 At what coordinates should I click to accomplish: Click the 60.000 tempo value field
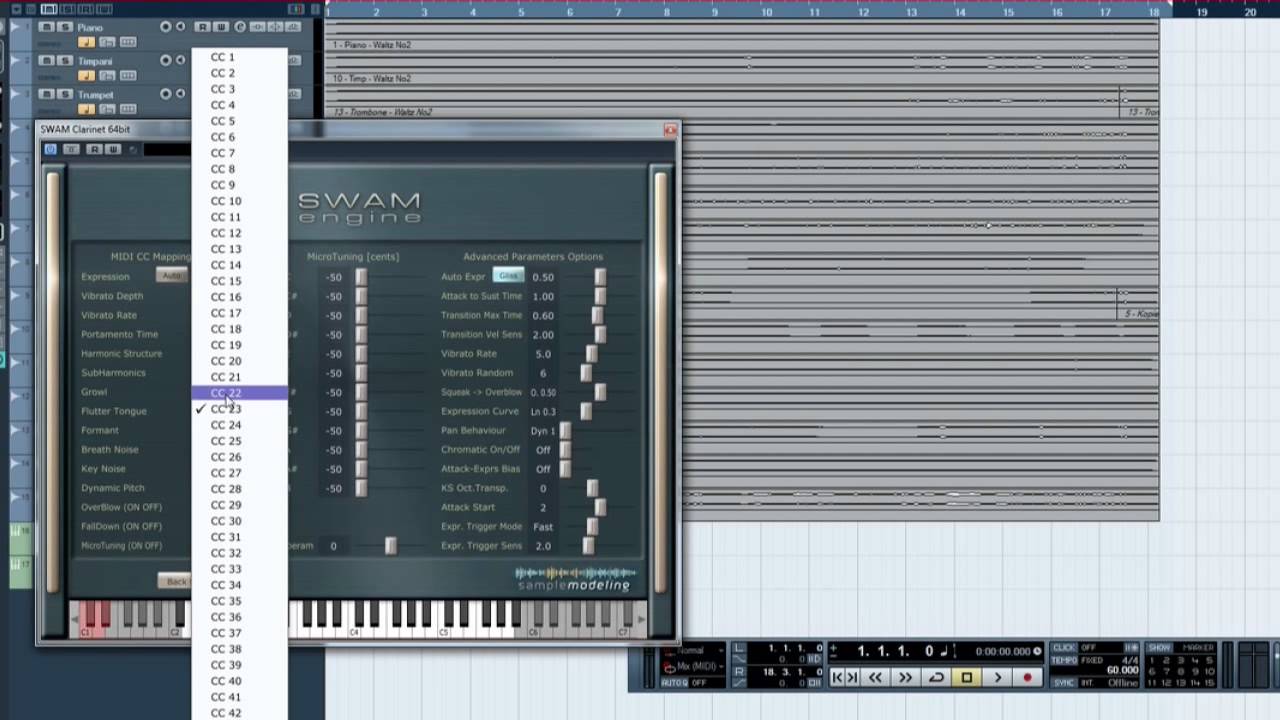click(1122, 670)
